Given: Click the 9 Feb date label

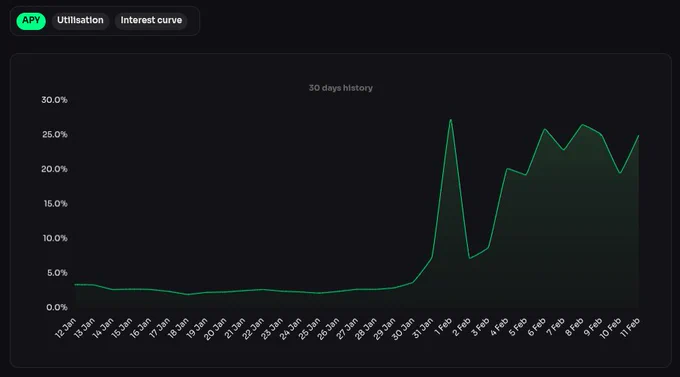Looking at the screenshot, I should [x=593, y=328].
